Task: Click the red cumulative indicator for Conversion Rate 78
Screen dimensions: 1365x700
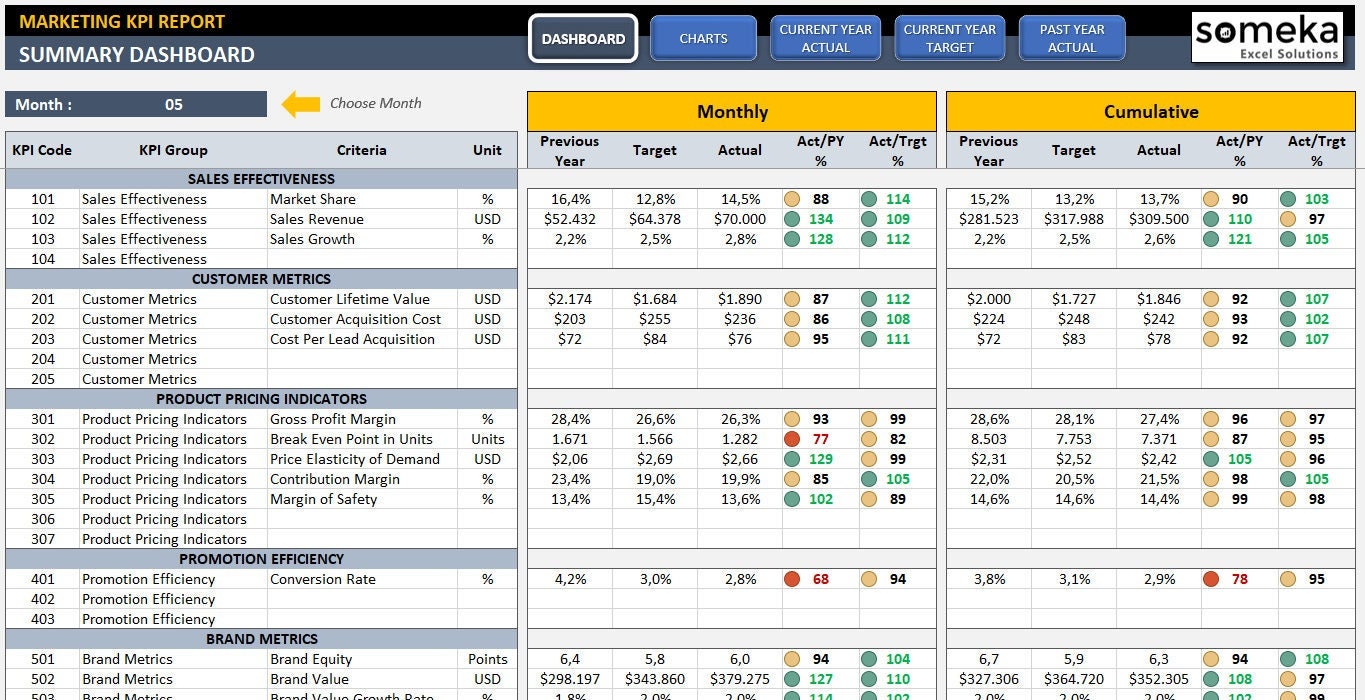Action: tap(1210, 579)
